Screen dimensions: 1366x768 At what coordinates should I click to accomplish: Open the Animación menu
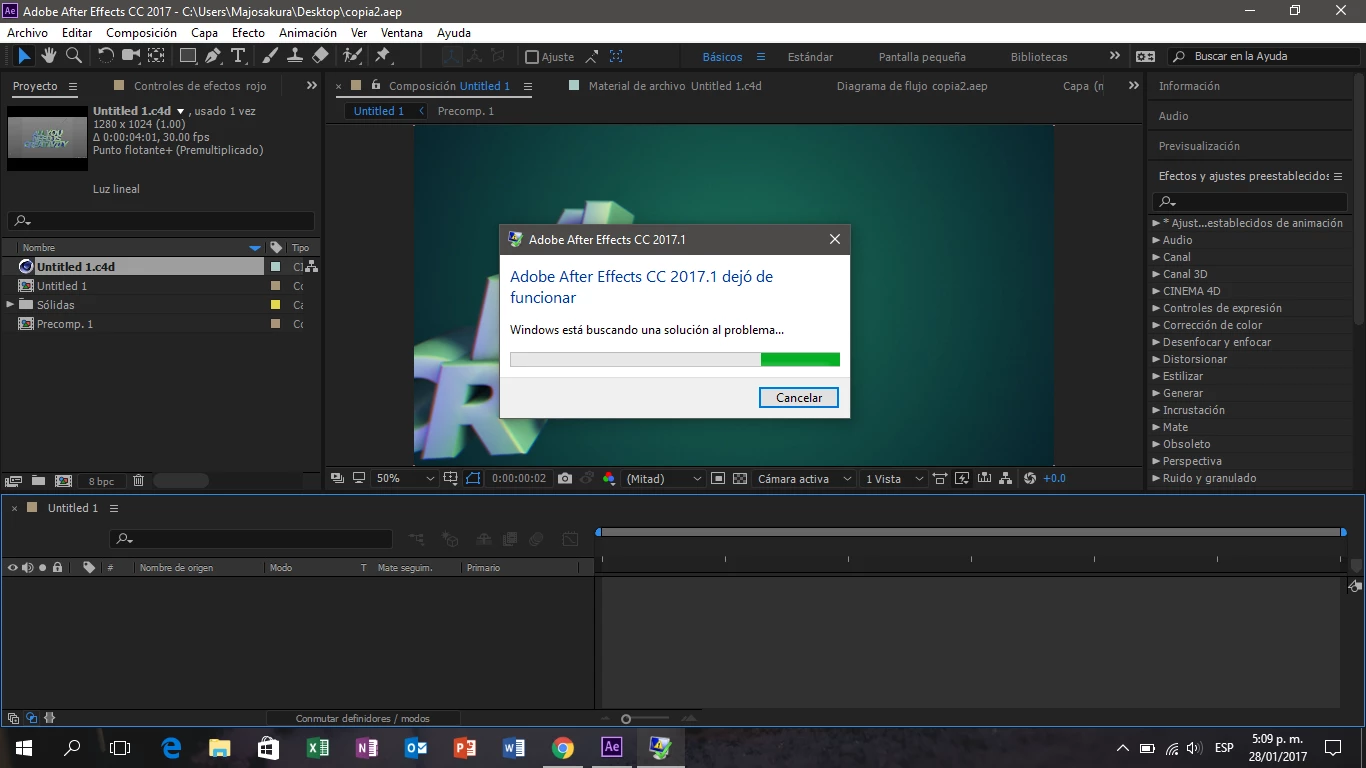(x=308, y=33)
